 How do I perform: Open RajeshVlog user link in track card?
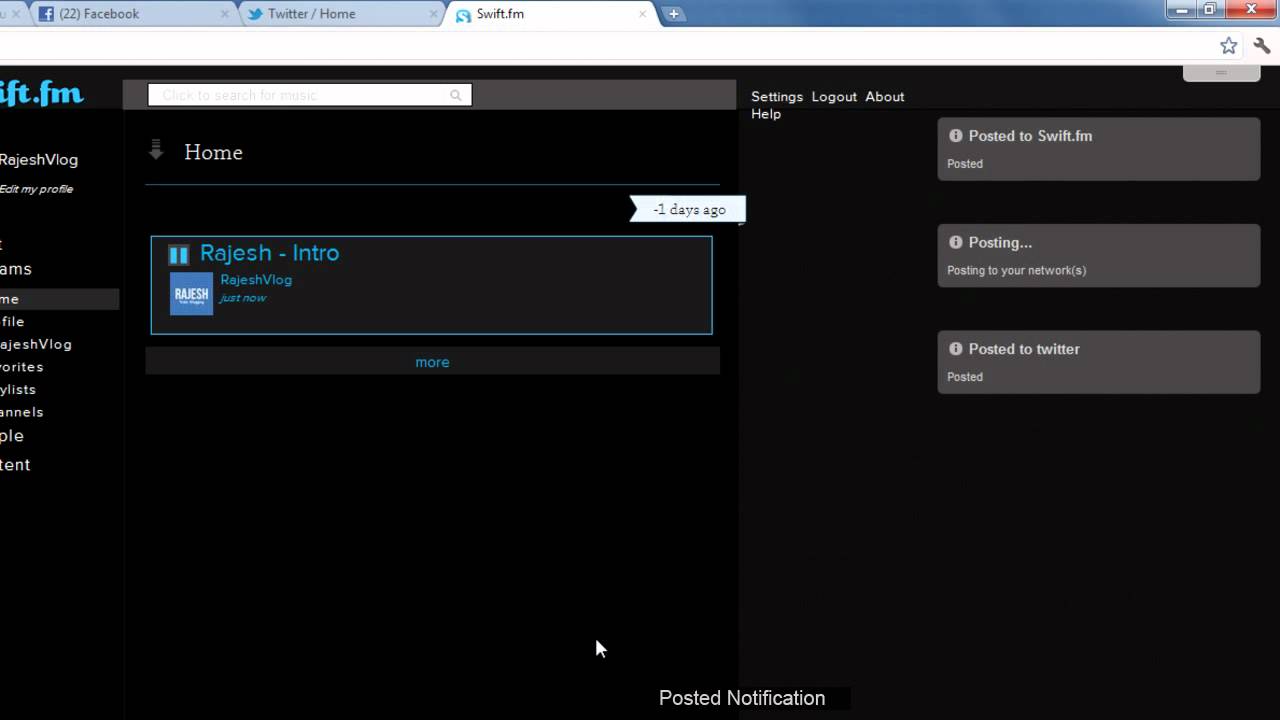[256, 280]
